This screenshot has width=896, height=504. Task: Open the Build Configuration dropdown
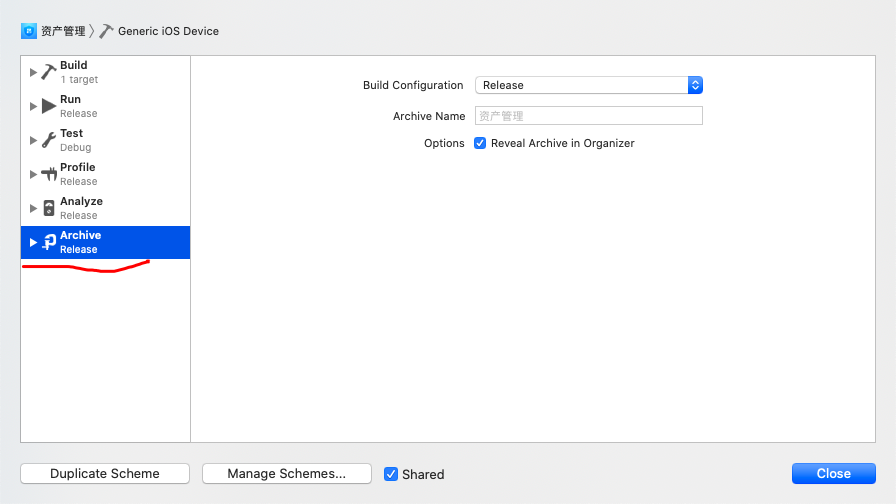[589, 85]
